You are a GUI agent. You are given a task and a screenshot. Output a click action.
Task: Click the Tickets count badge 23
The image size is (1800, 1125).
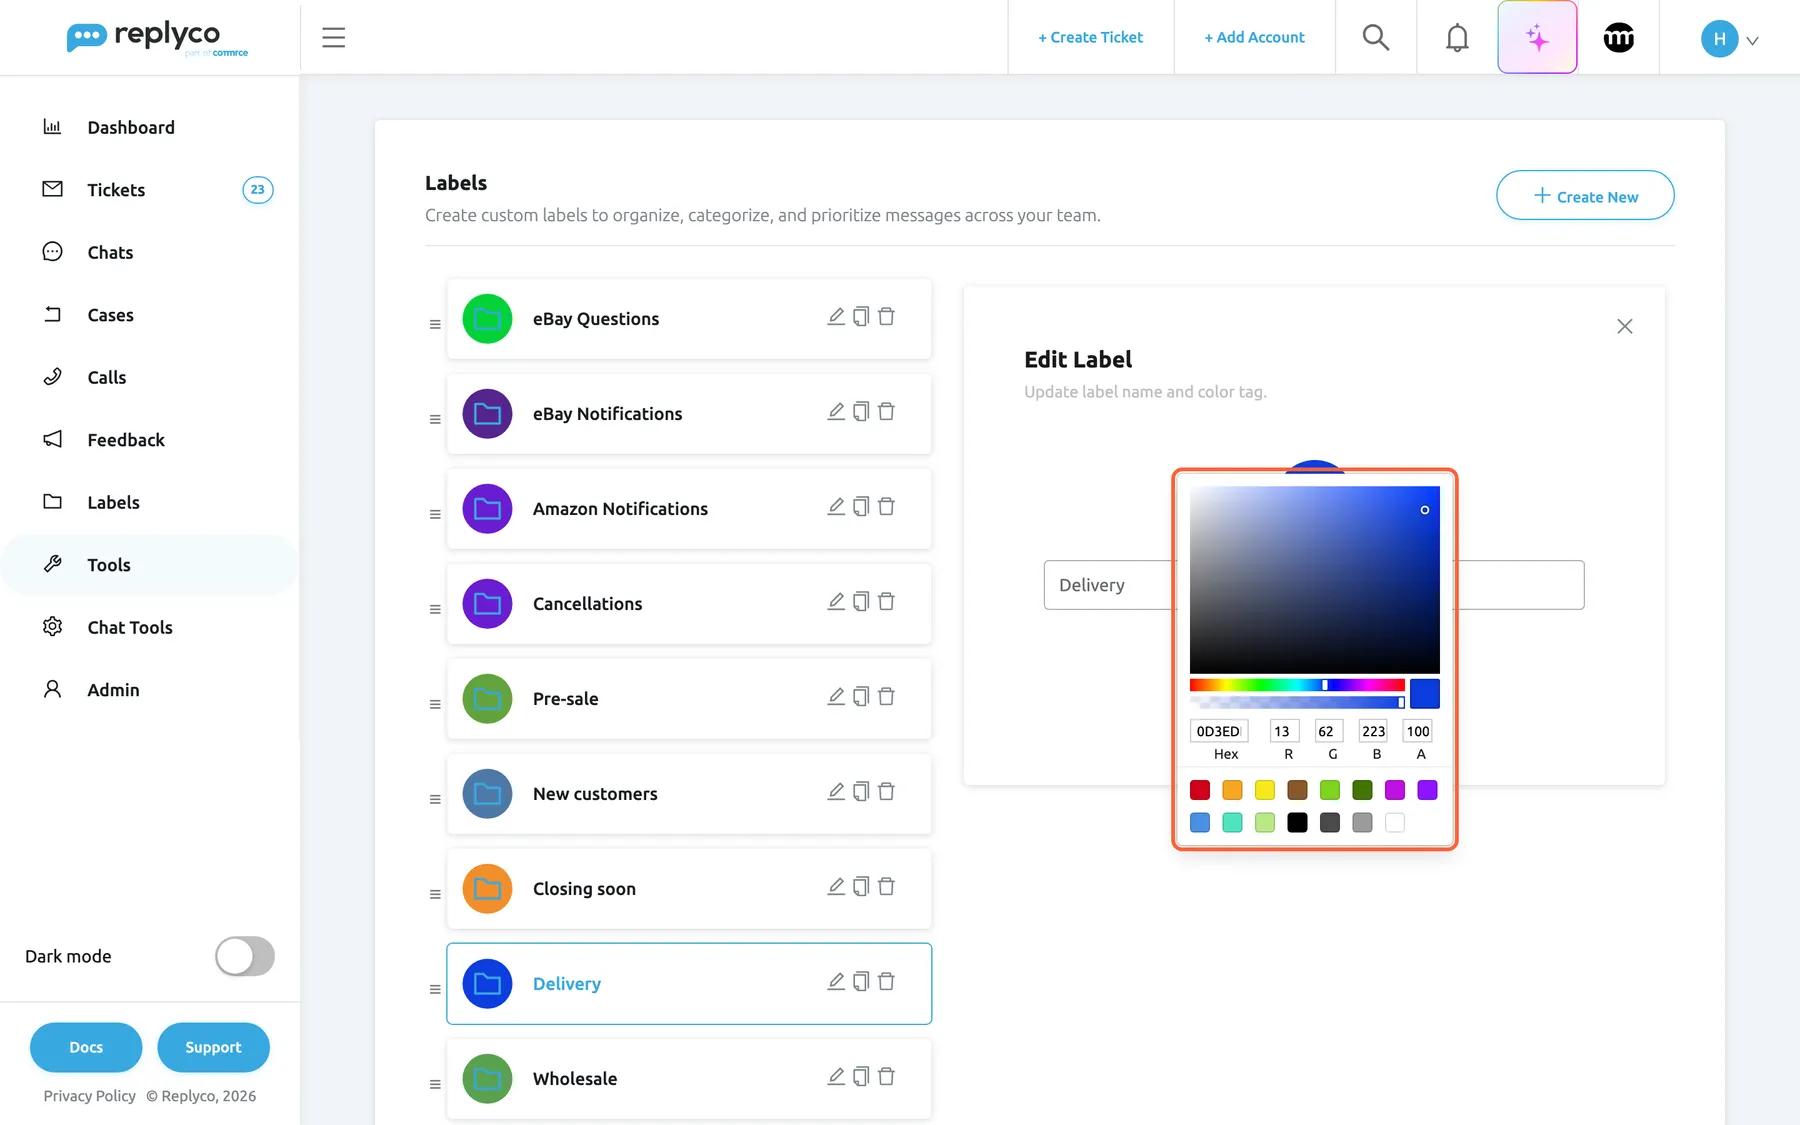(258, 190)
